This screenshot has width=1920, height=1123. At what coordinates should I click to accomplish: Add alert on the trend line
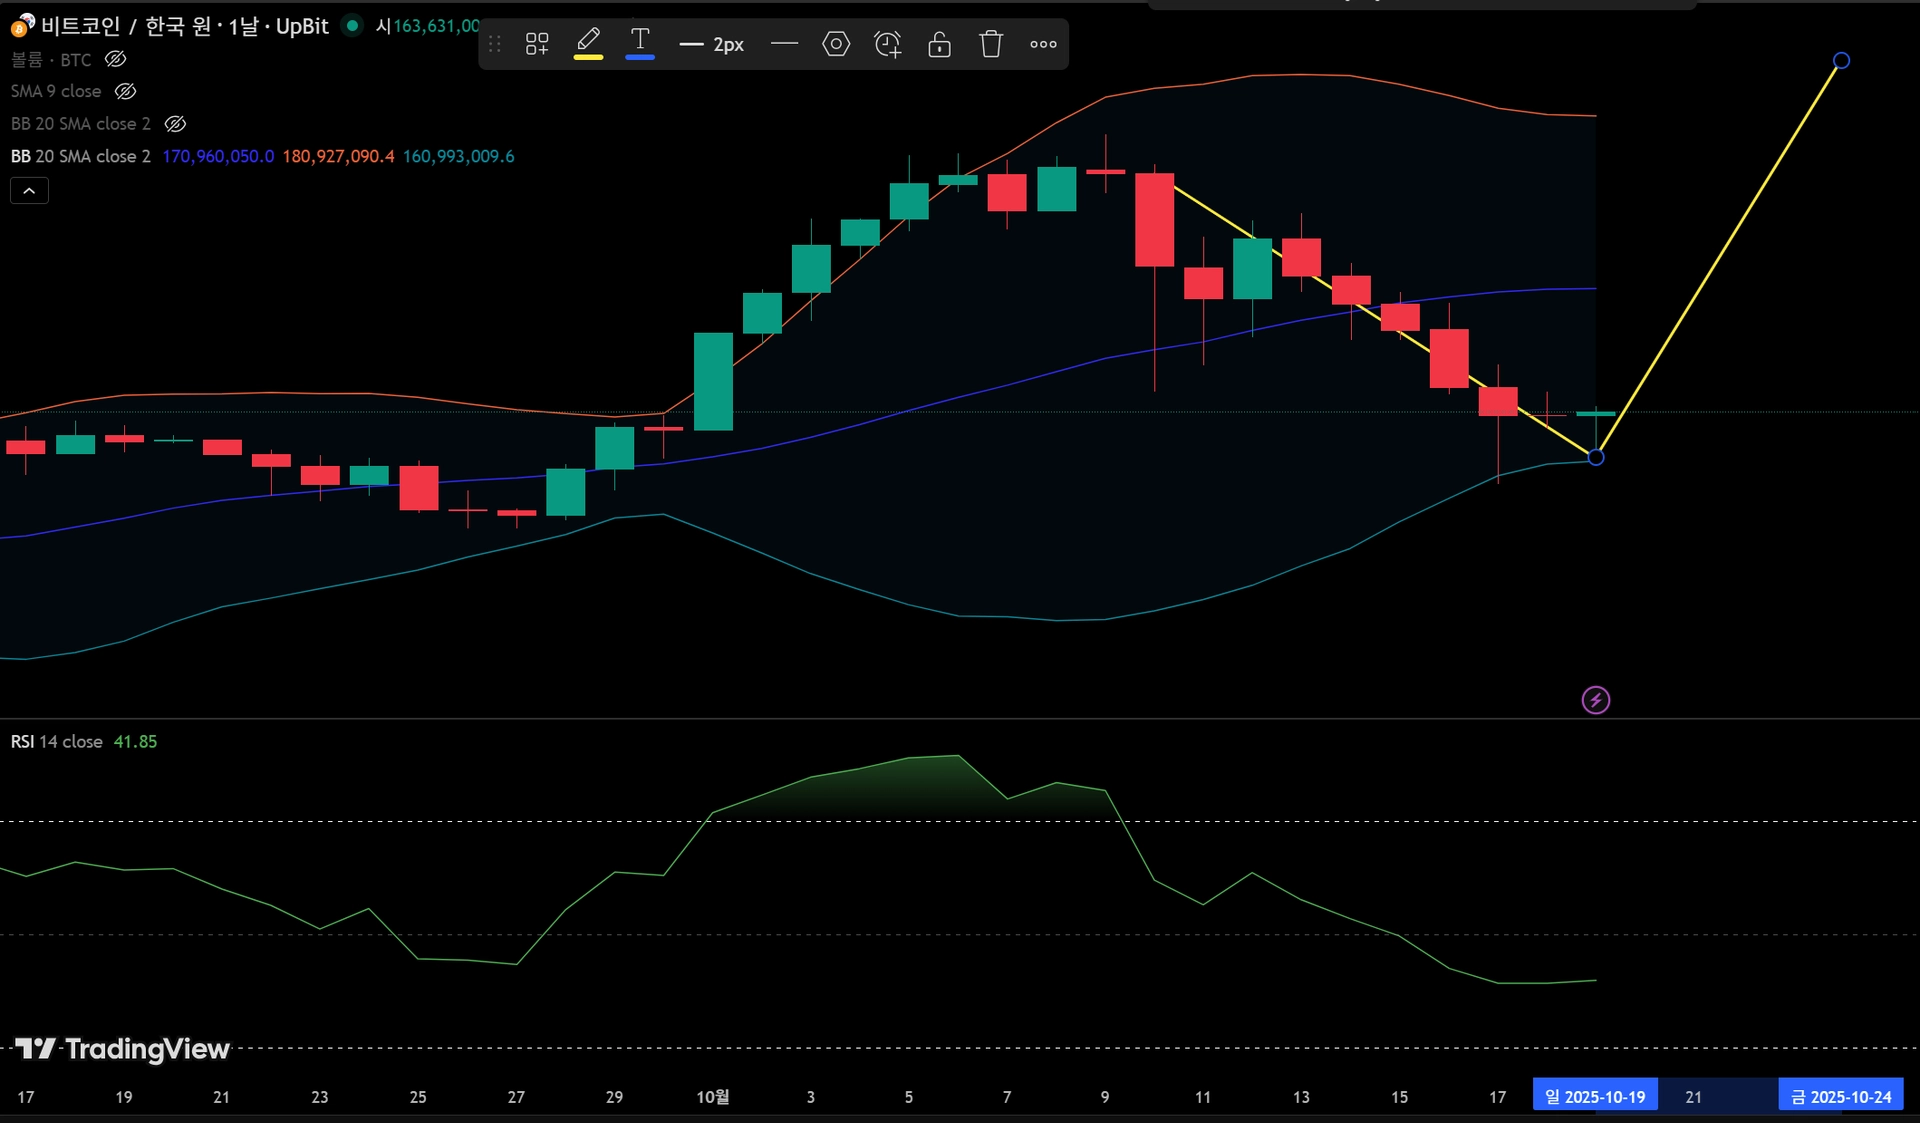click(x=888, y=44)
